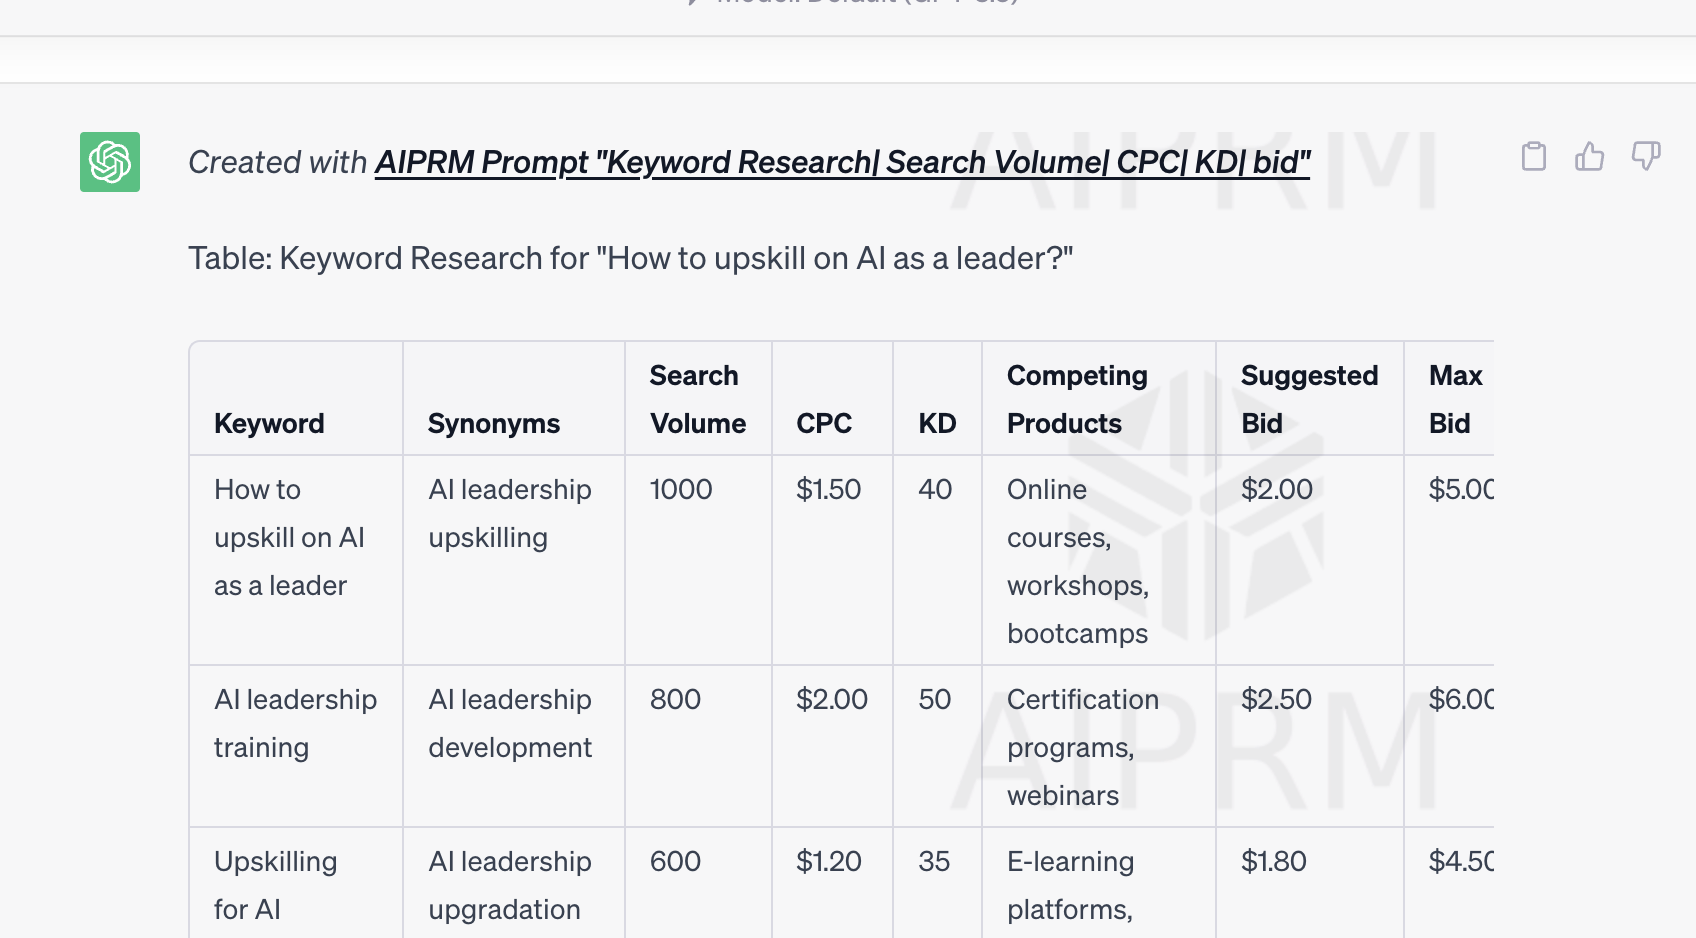Select the Max Bid column header
Viewport: 1696px width, 938px height.
[1455, 399]
